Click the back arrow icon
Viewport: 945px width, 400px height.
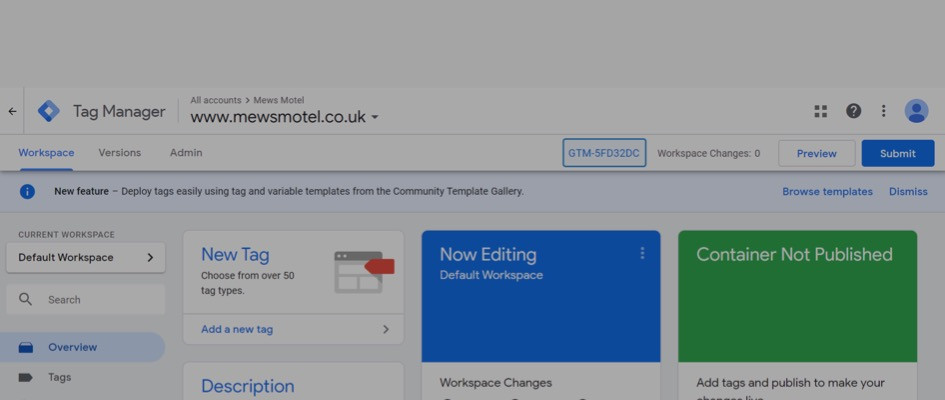[x=12, y=111]
